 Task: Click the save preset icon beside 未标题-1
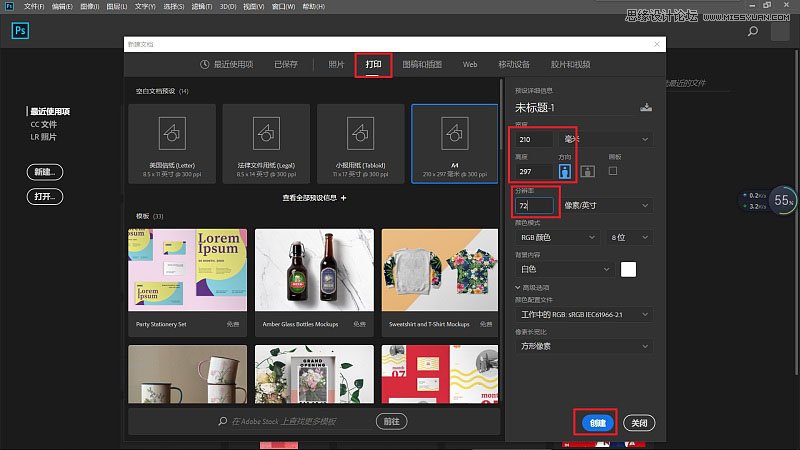click(646, 108)
